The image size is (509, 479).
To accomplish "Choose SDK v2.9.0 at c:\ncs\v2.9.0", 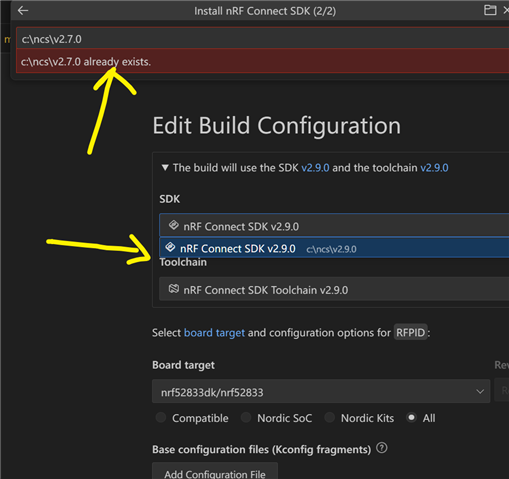I will (x=334, y=248).
